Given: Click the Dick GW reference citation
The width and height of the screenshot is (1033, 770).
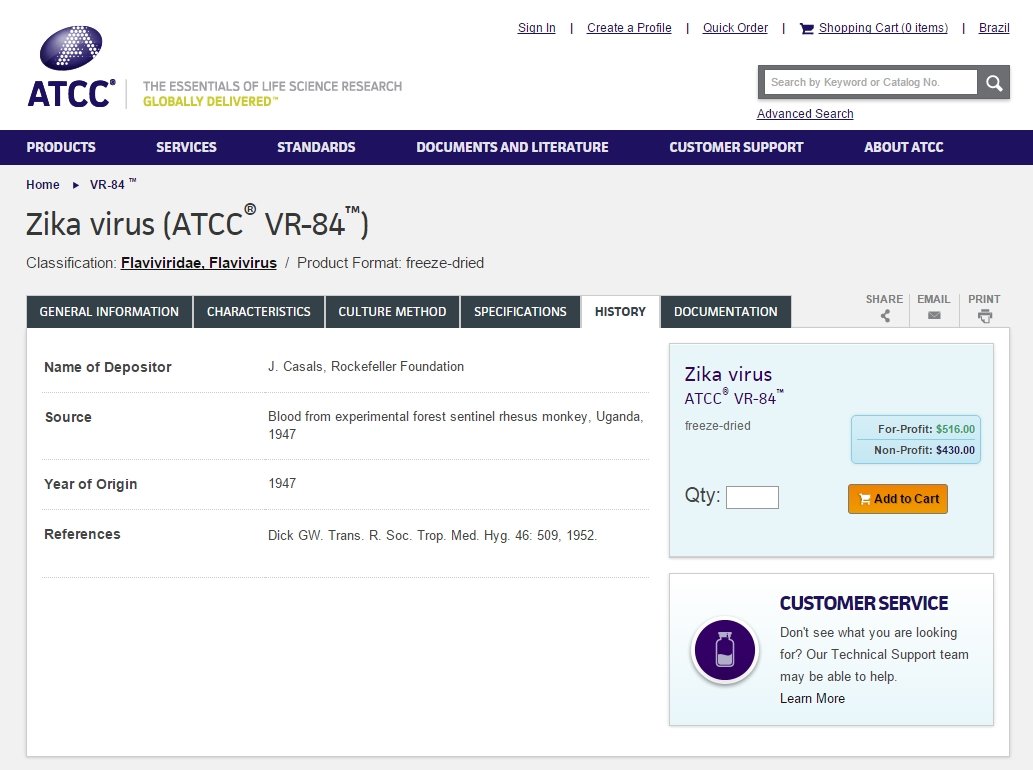Looking at the screenshot, I should (432, 536).
